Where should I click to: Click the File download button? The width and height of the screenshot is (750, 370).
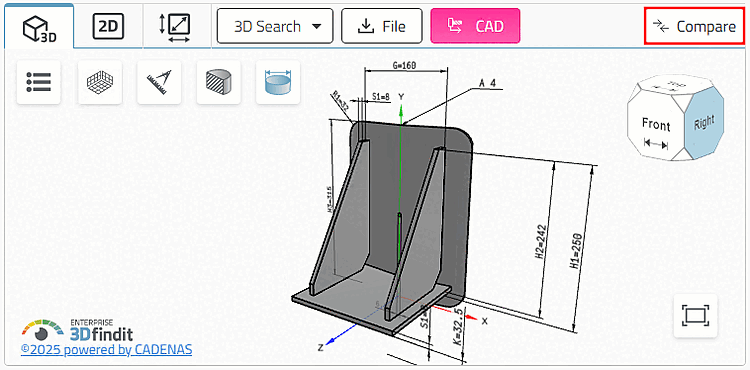pyautogui.click(x=382, y=26)
